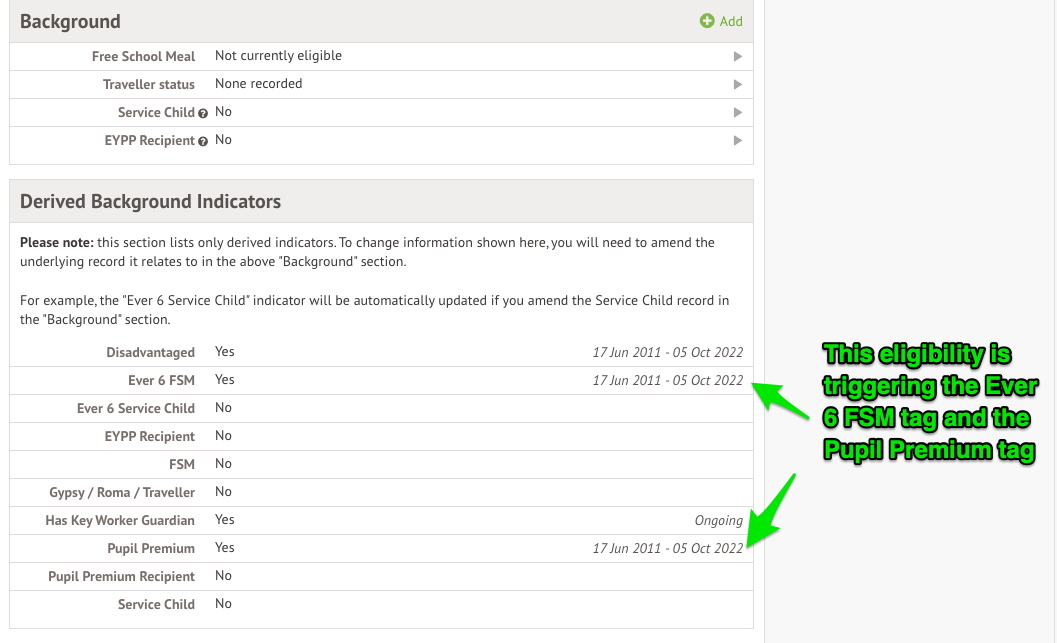The width and height of the screenshot is (1057, 643).
Task: Select the 'Not currently eligible' value
Action: [278, 56]
